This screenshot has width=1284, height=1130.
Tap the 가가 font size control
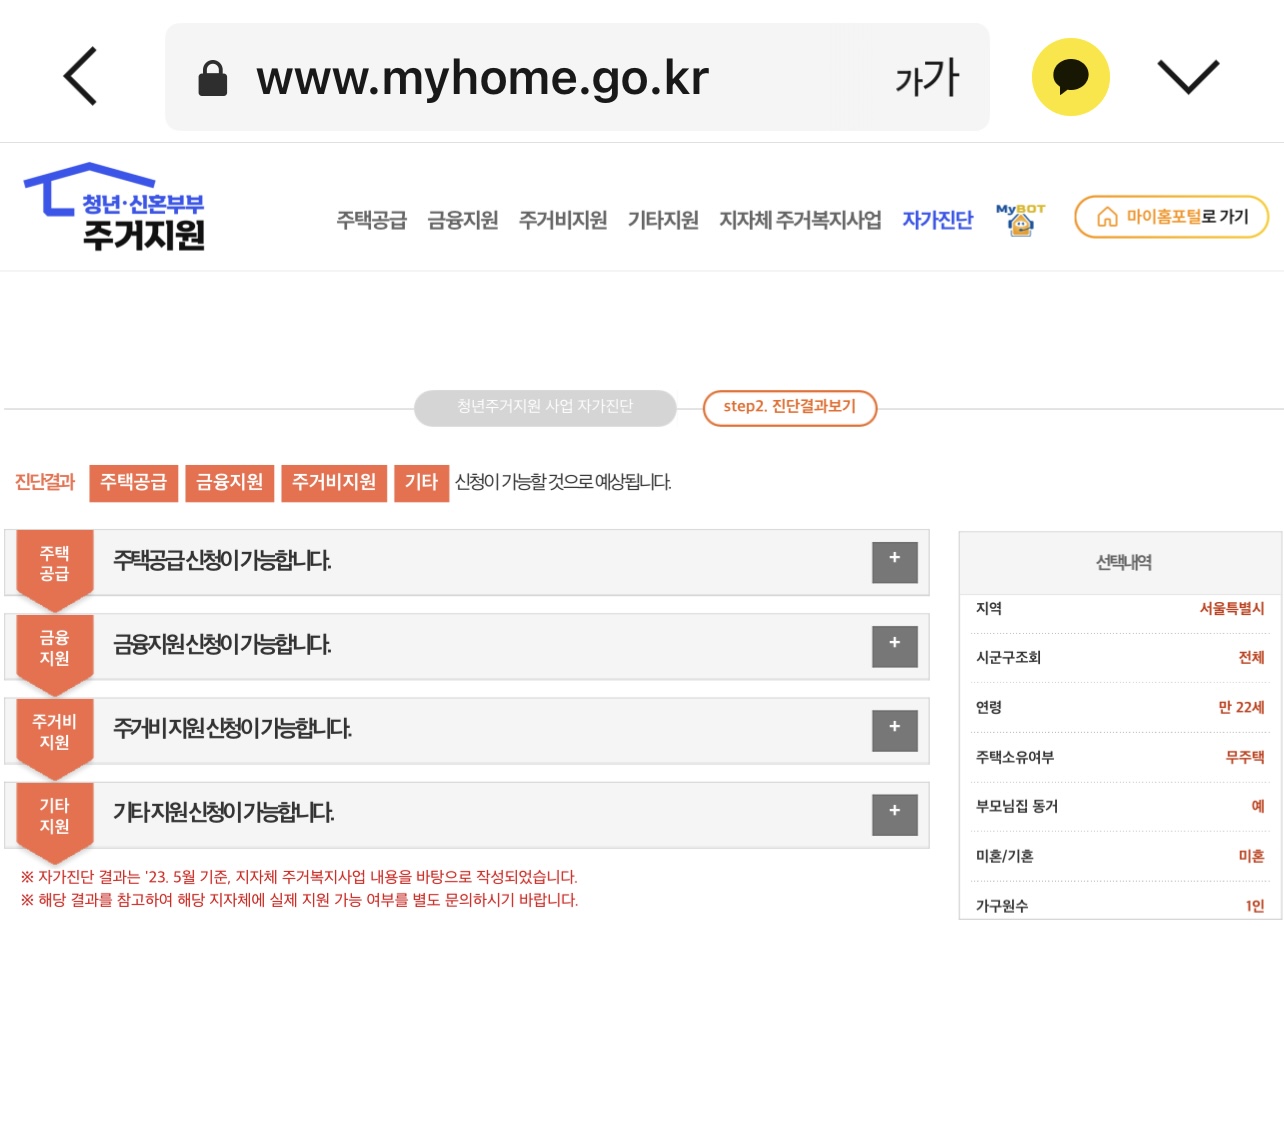coord(925,76)
